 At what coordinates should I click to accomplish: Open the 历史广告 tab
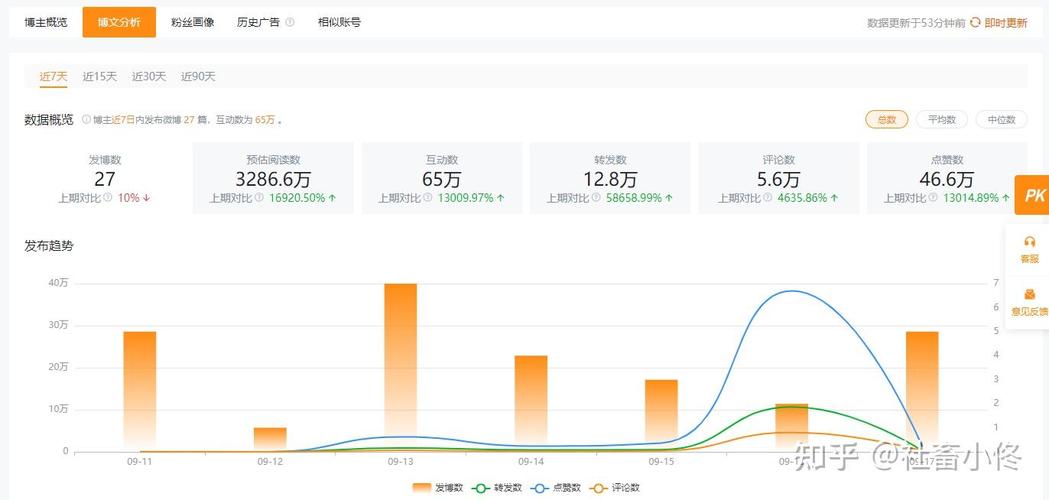click(x=259, y=22)
